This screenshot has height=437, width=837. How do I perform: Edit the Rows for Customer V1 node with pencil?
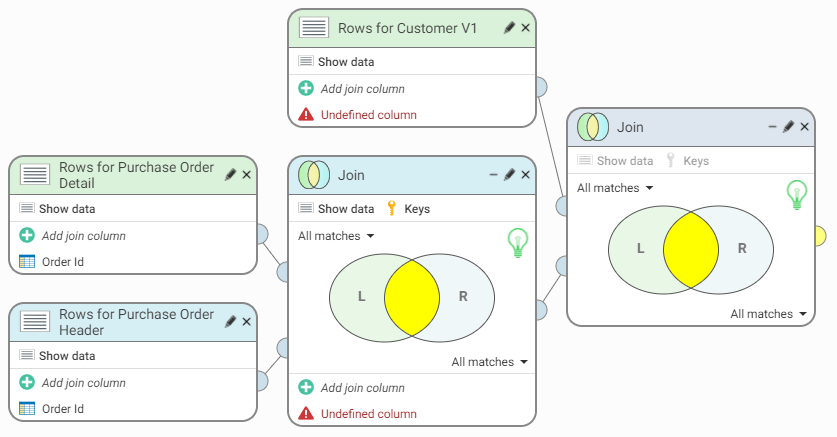pos(509,28)
